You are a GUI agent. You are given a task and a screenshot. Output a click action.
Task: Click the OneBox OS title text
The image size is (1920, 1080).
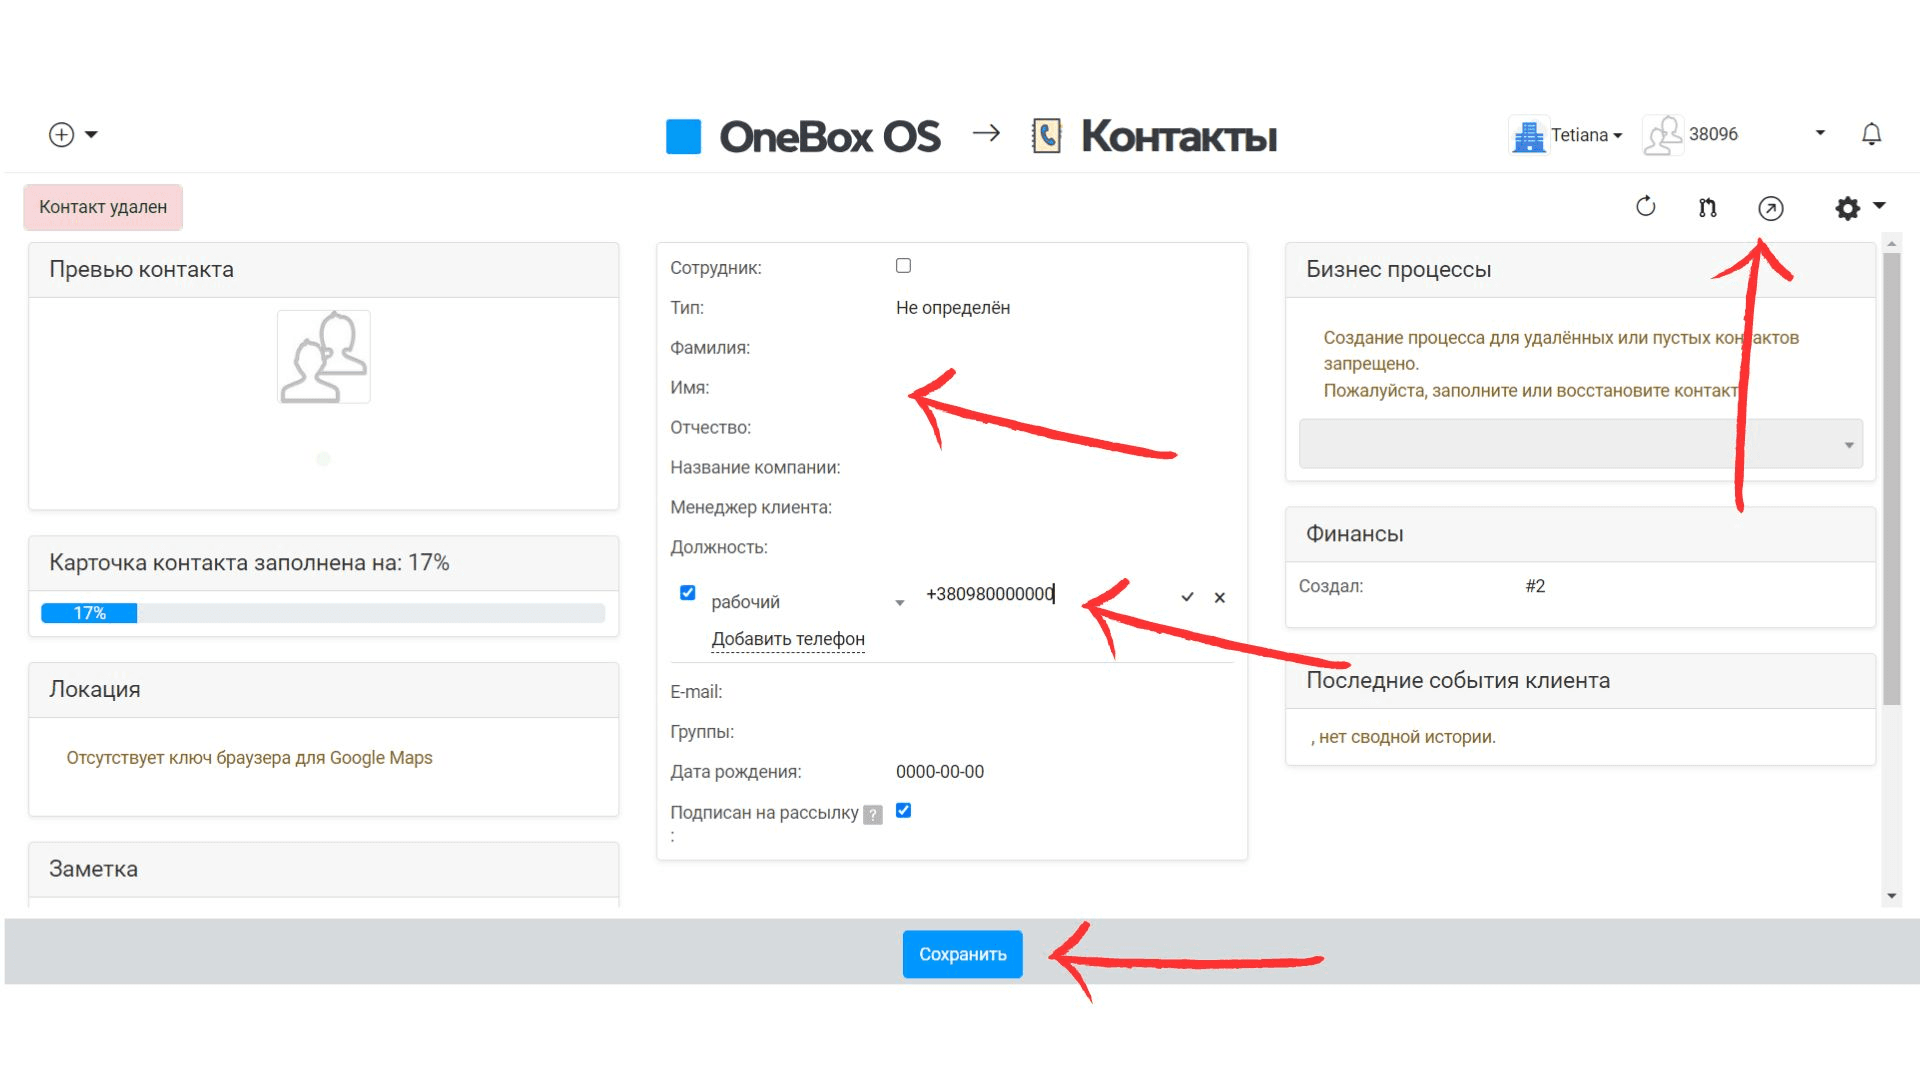tap(829, 137)
